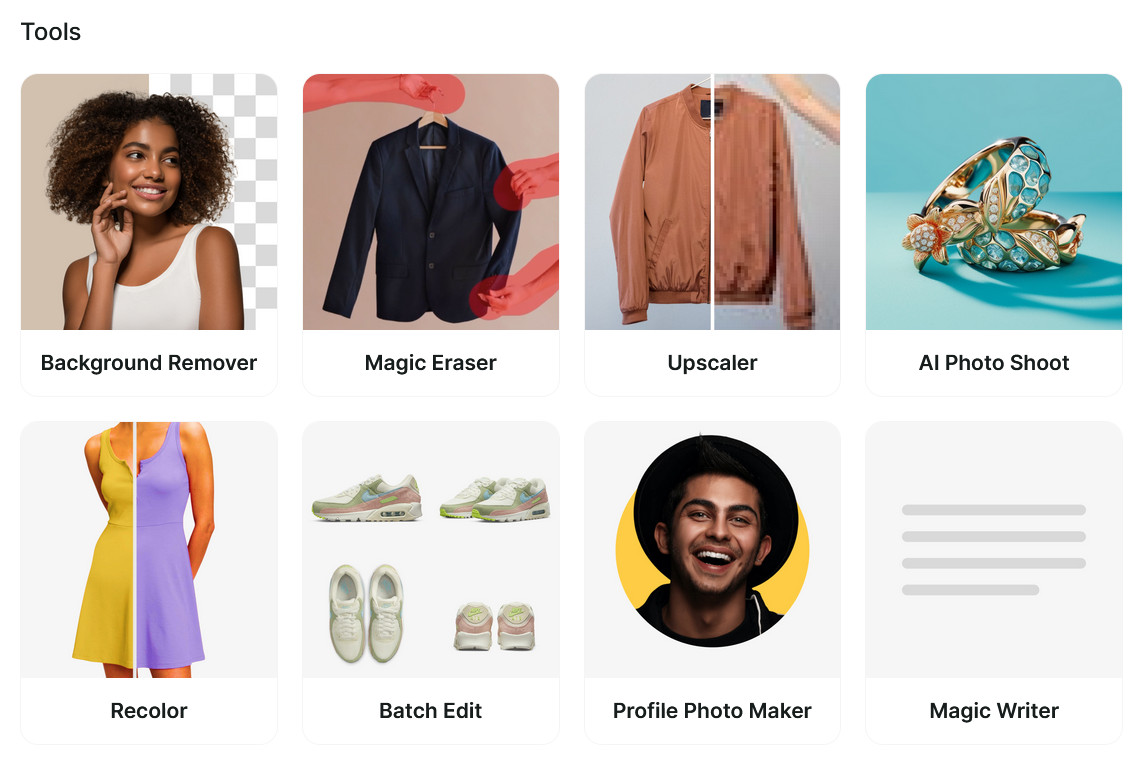Image resolution: width=1130 pixels, height=765 pixels.
Task: Click the Magic Writer label
Action: coord(994,710)
